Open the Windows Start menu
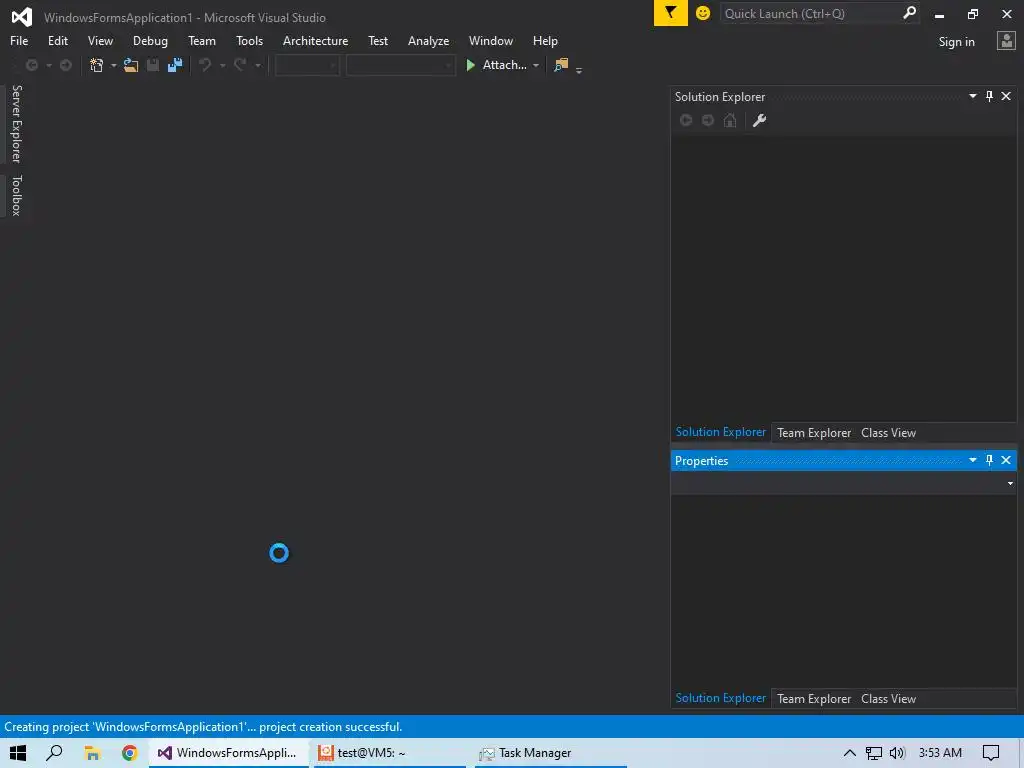 (18, 753)
